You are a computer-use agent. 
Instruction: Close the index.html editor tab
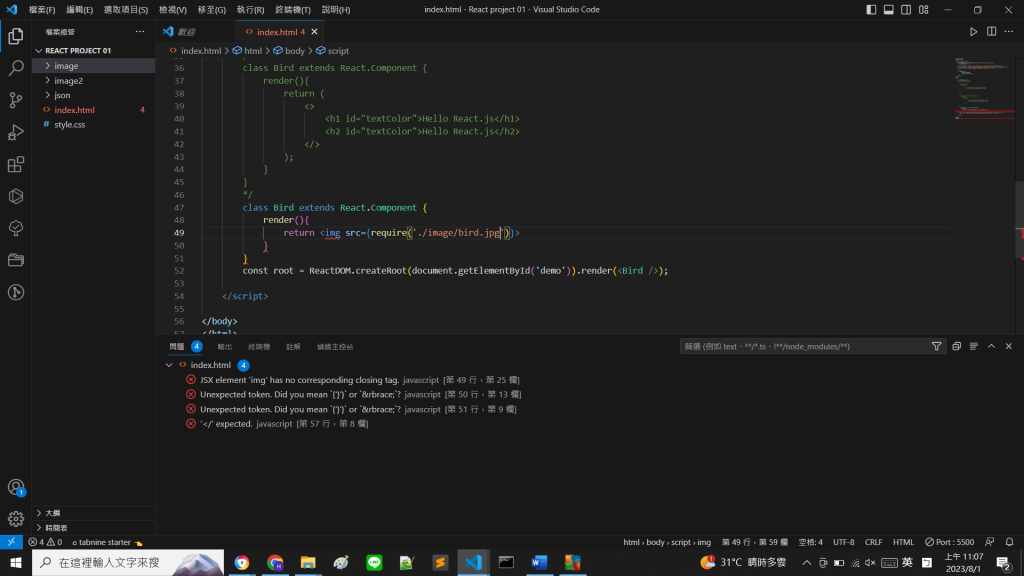(315, 31)
